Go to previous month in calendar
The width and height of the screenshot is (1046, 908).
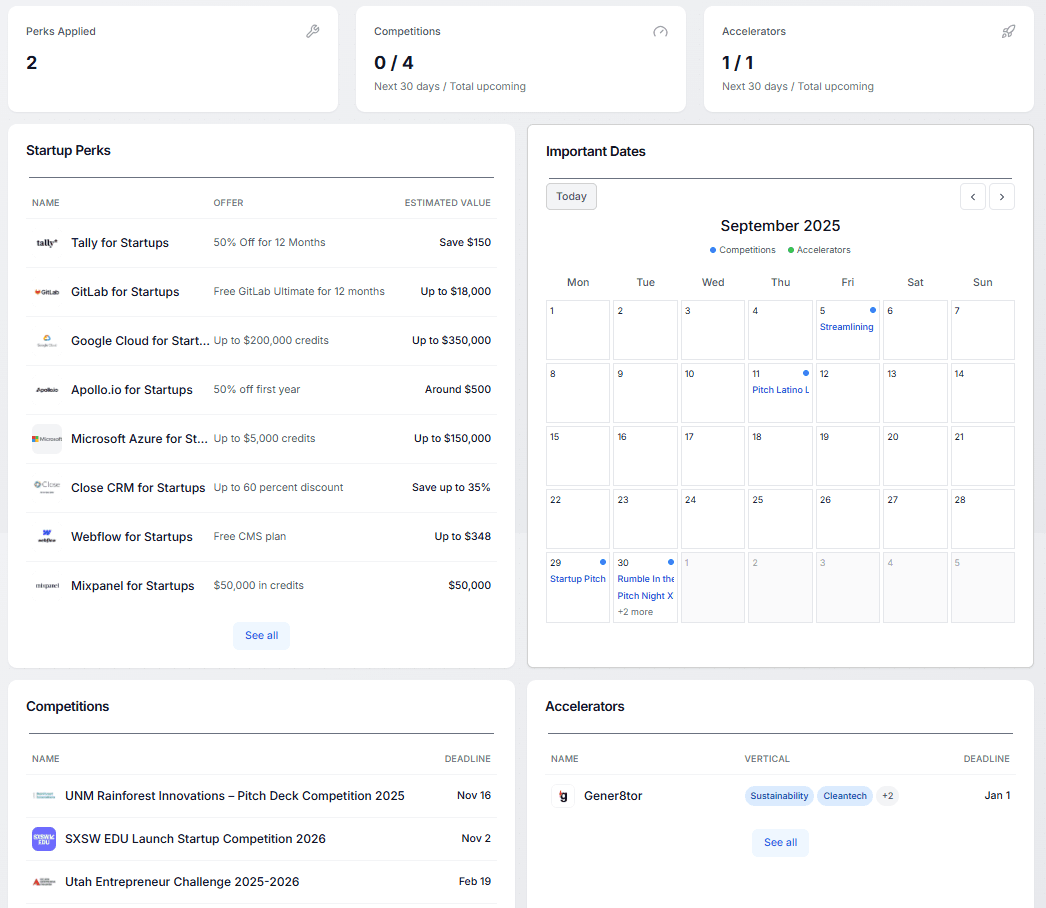973,197
